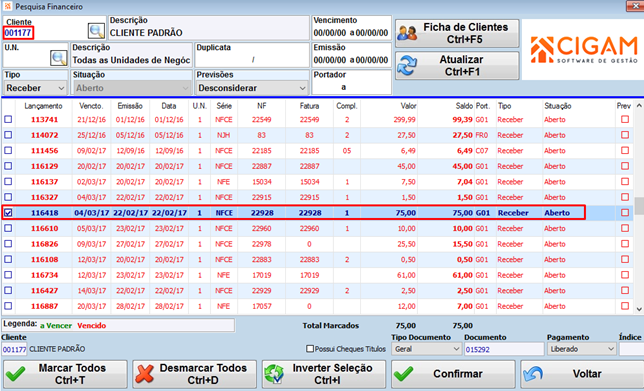Check the box for lançamento 116108

(x=8, y=260)
